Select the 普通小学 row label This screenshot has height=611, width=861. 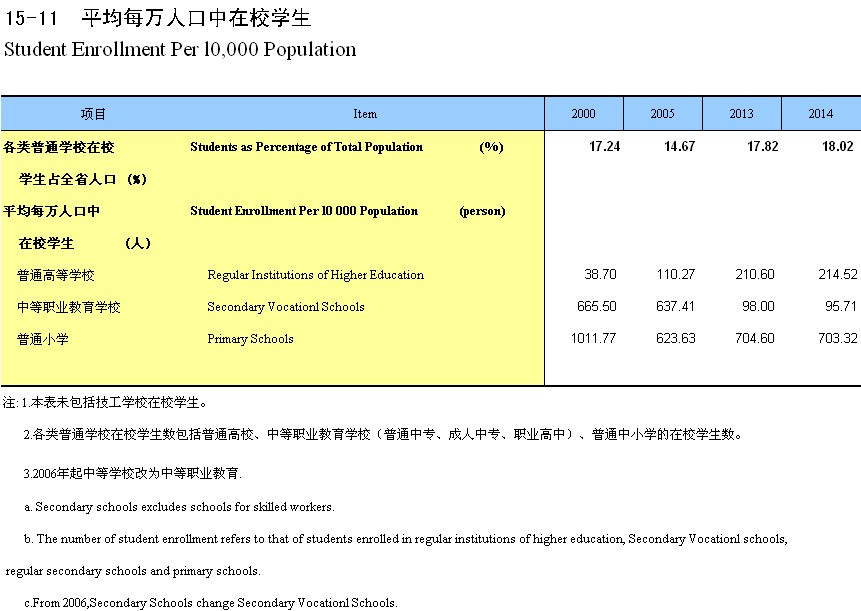(x=42, y=339)
